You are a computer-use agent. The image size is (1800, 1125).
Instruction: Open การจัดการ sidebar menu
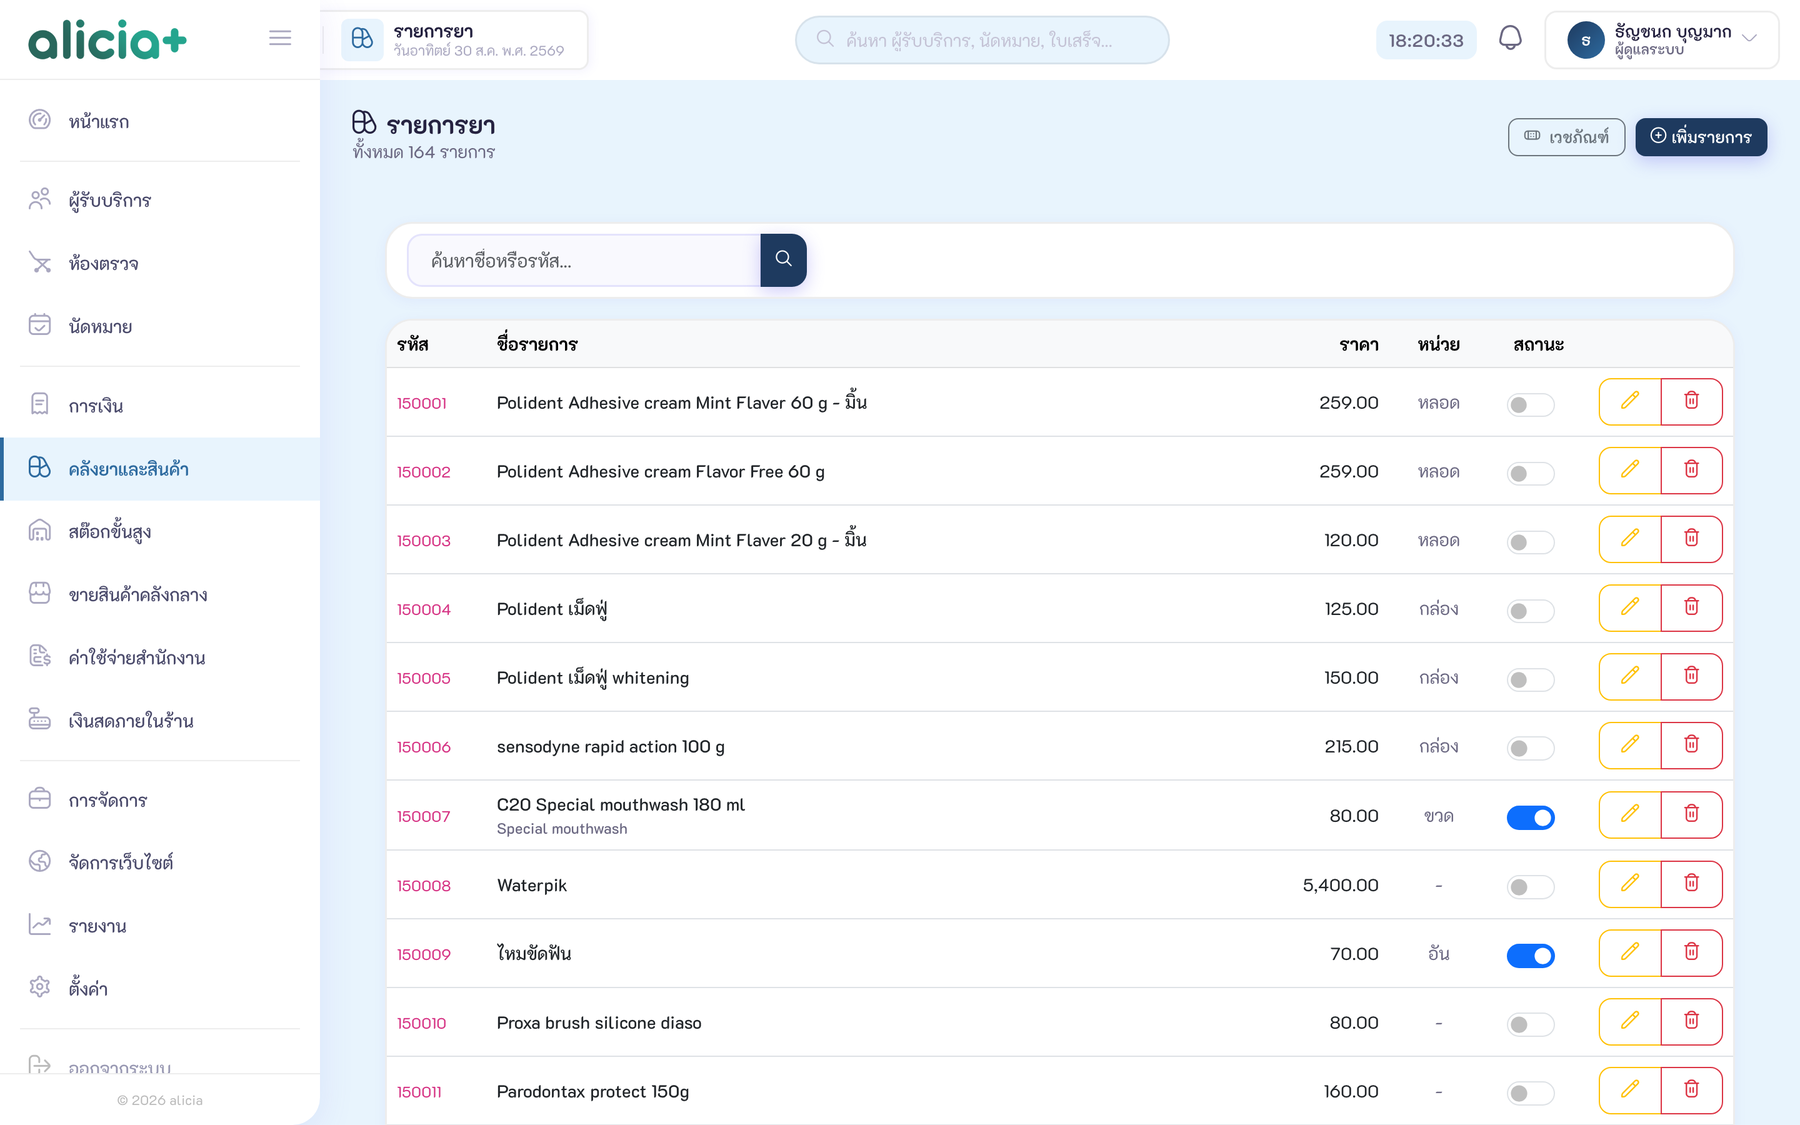[160, 800]
